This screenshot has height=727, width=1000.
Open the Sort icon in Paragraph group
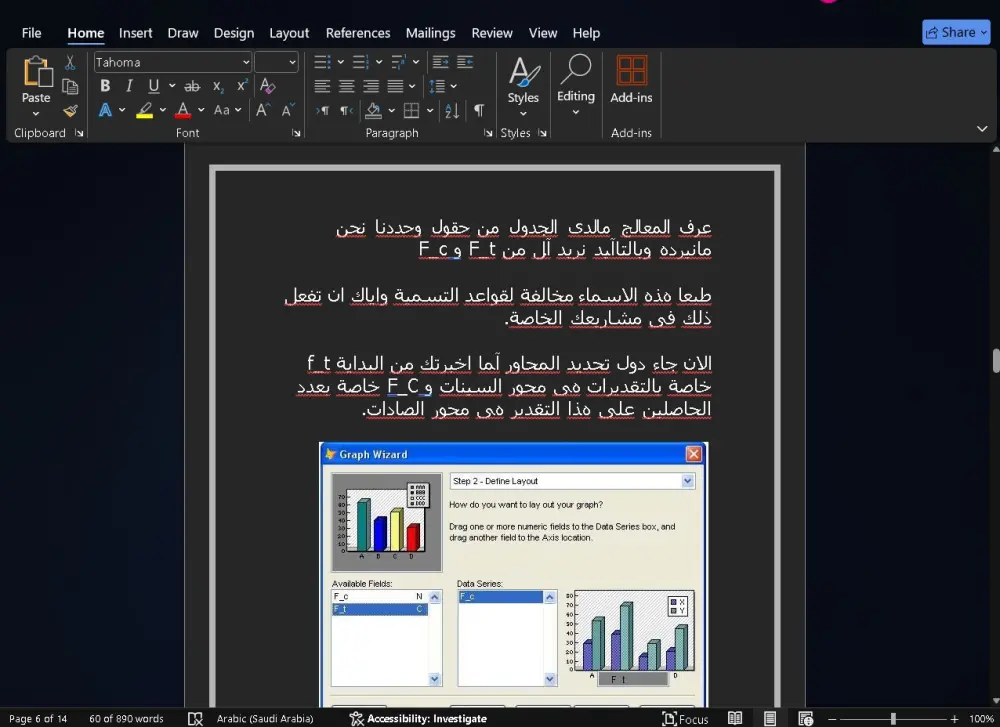(x=452, y=111)
